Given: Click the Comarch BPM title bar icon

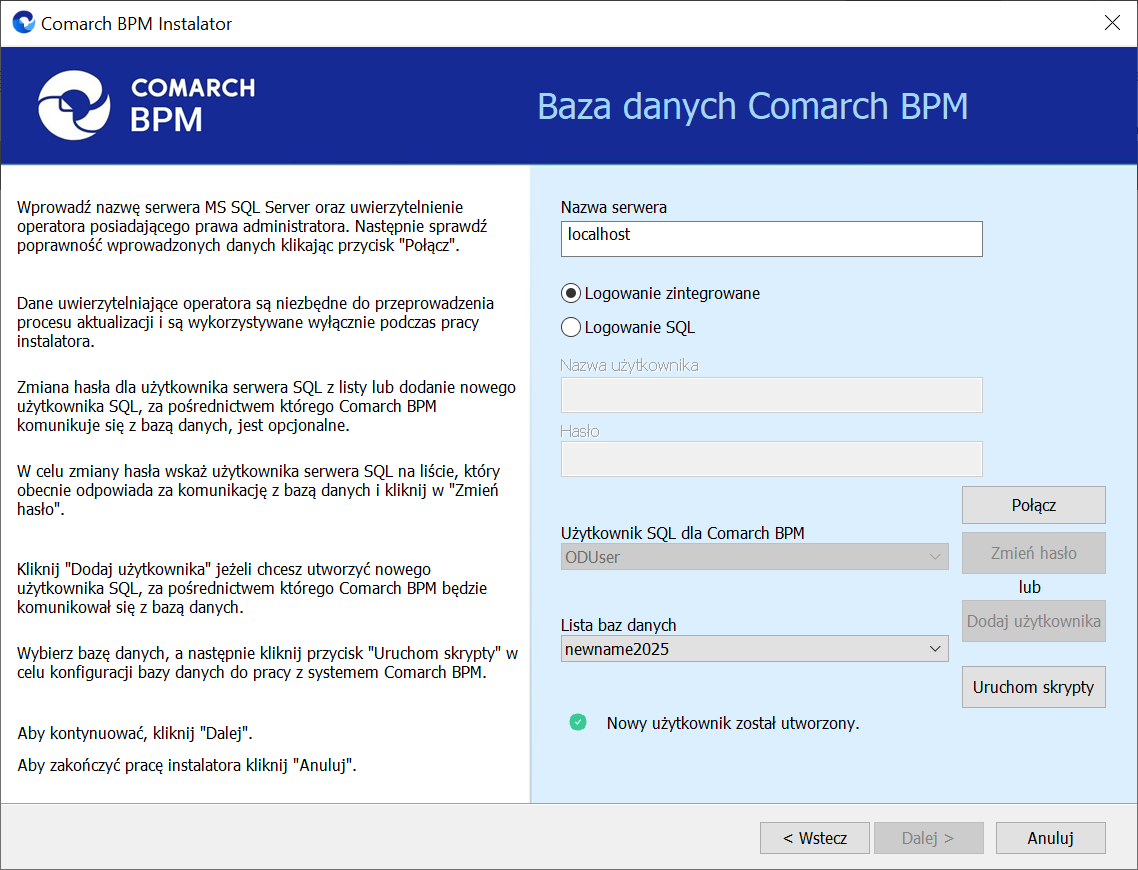Looking at the screenshot, I should pos(24,22).
